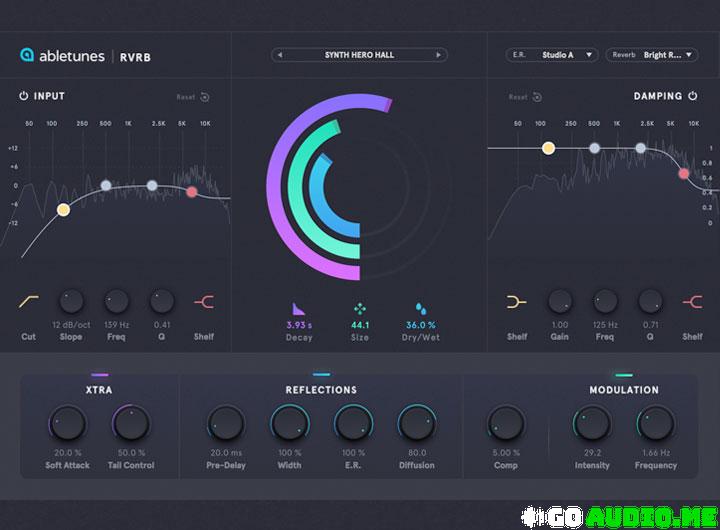Select second grey node on Input EQ
Image resolution: width=720 pixels, height=530 pixels.
click(x=152, y=186)
